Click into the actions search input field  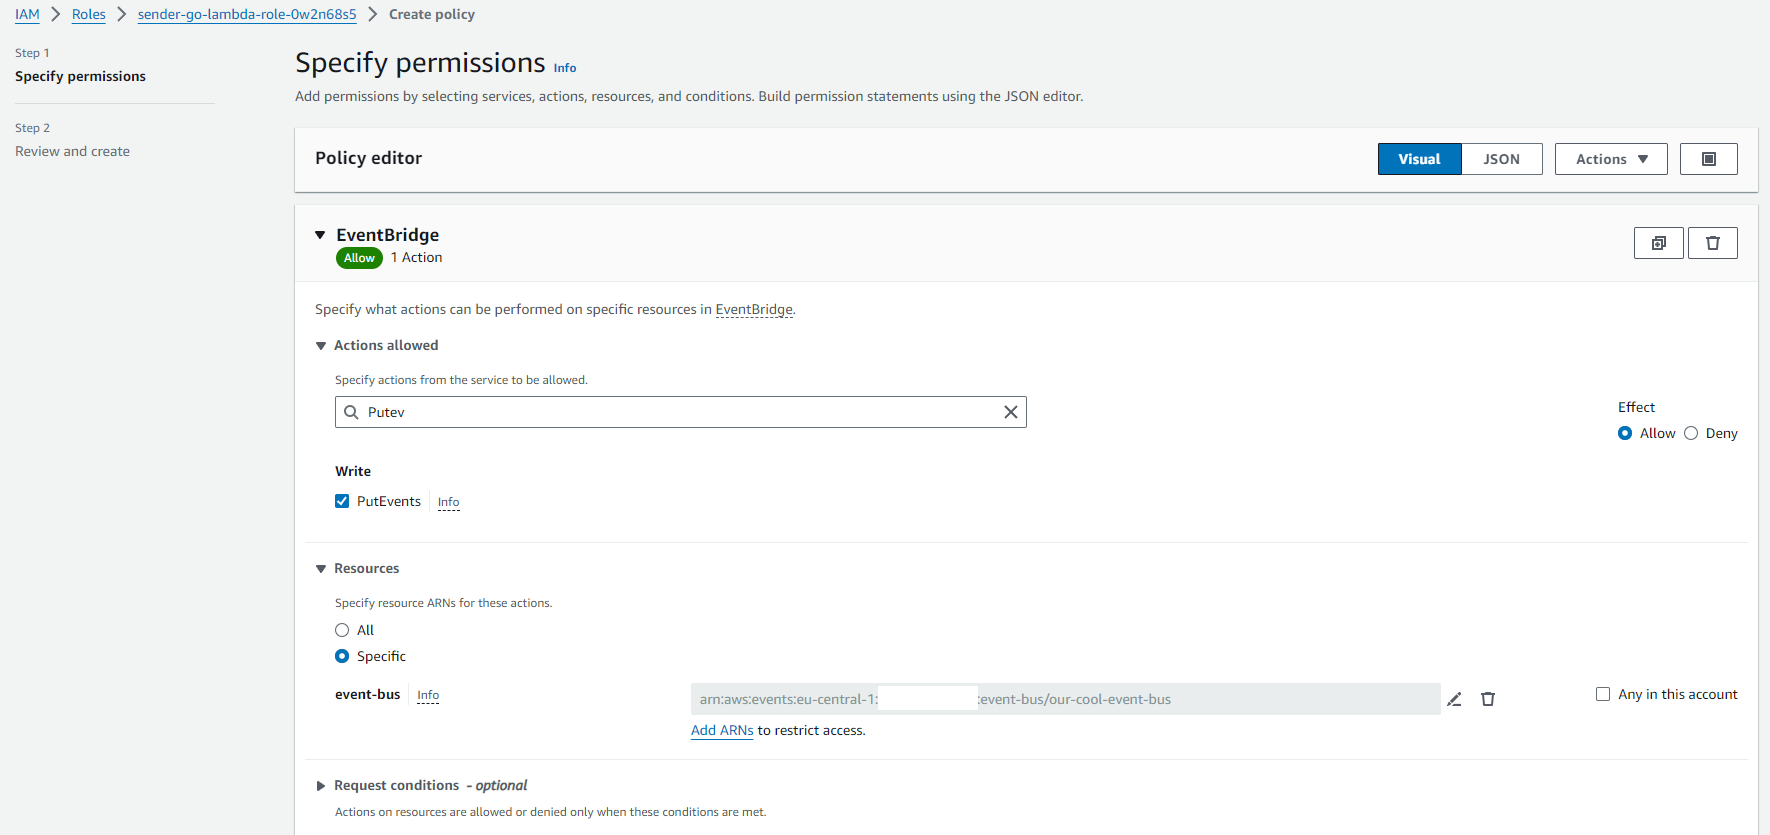680,412
